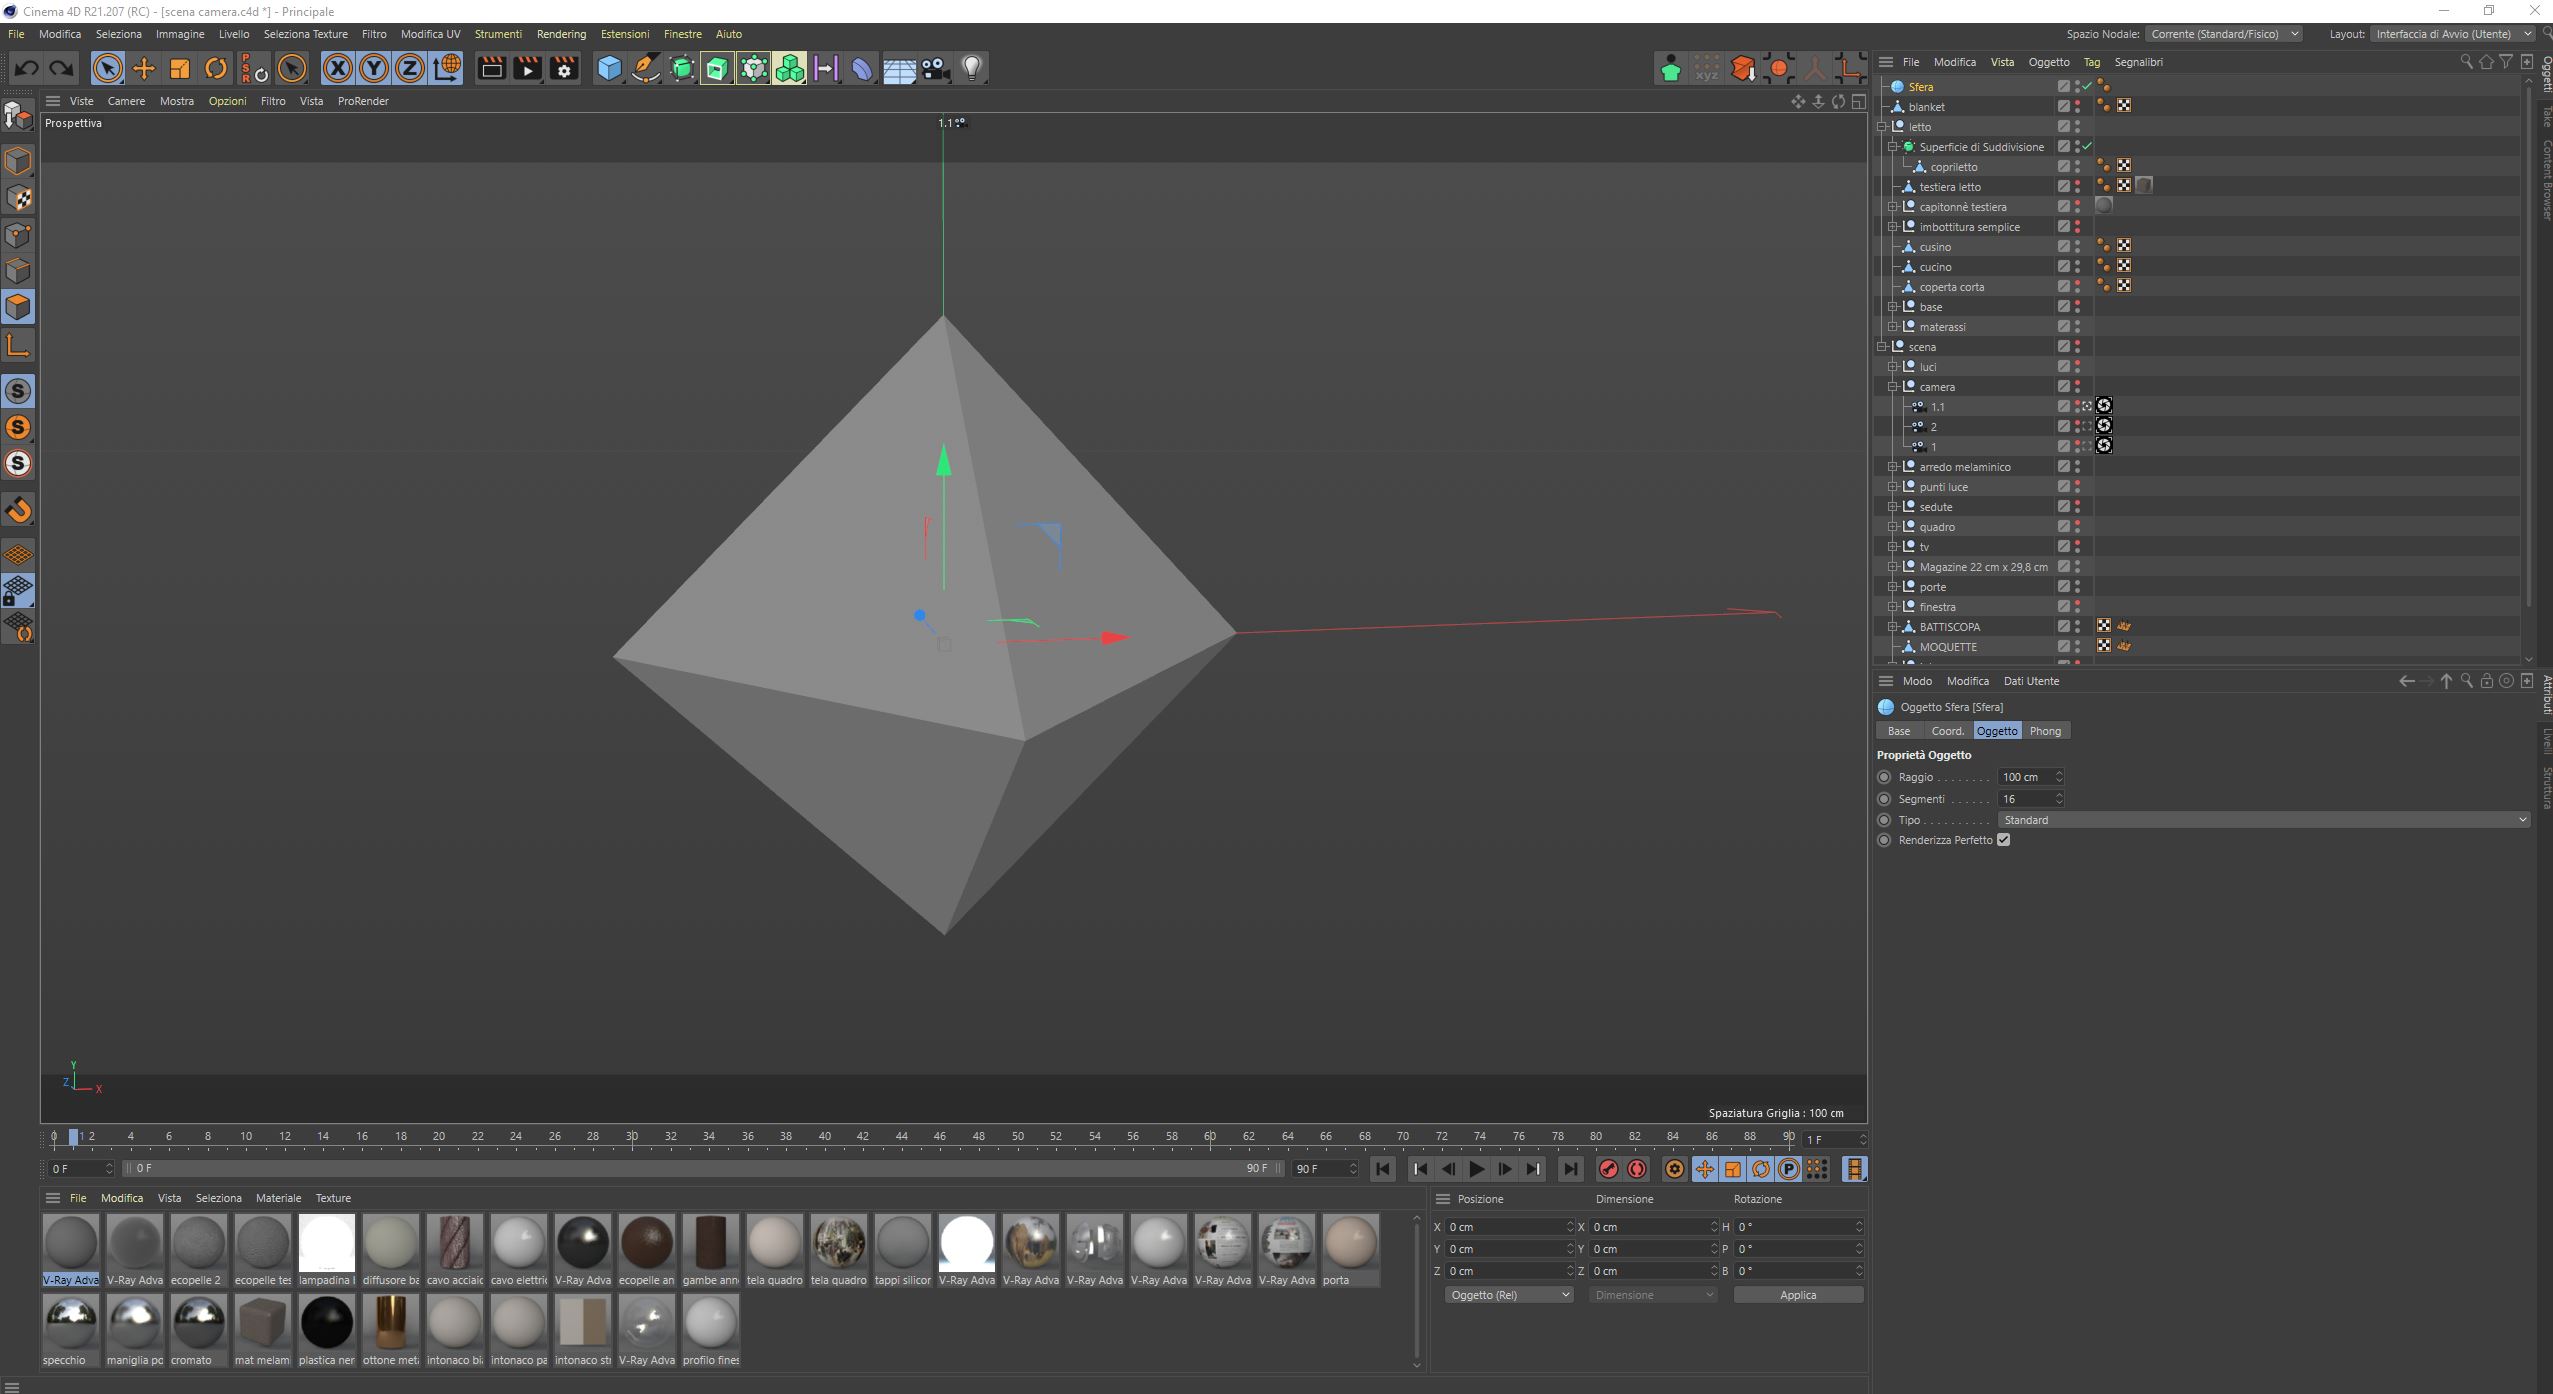Open the Camere viewport menu

(x=126, y=101)
